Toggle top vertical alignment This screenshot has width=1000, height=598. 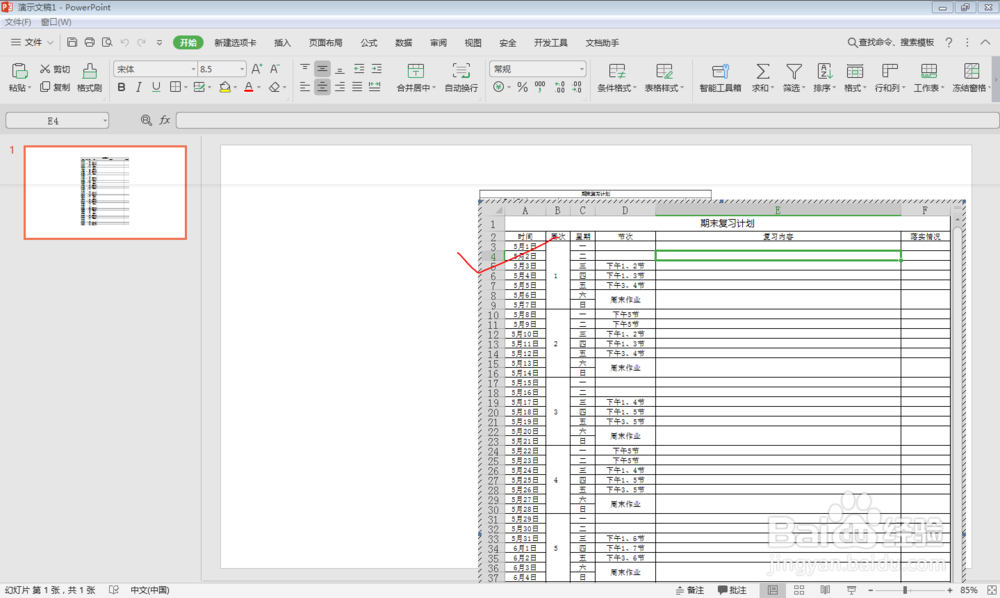coord(305,69)
